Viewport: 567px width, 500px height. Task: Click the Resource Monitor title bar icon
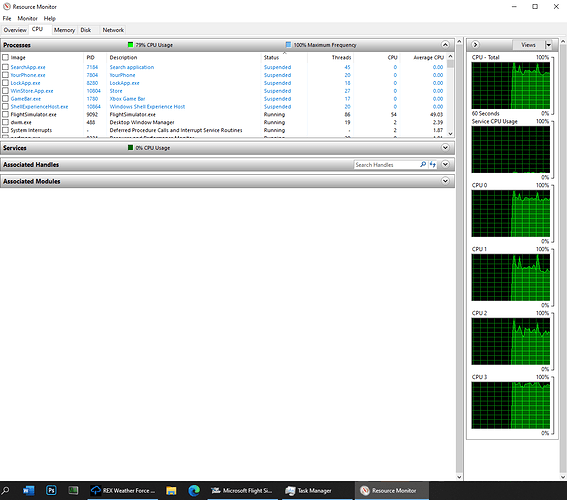tap(7, 7)
